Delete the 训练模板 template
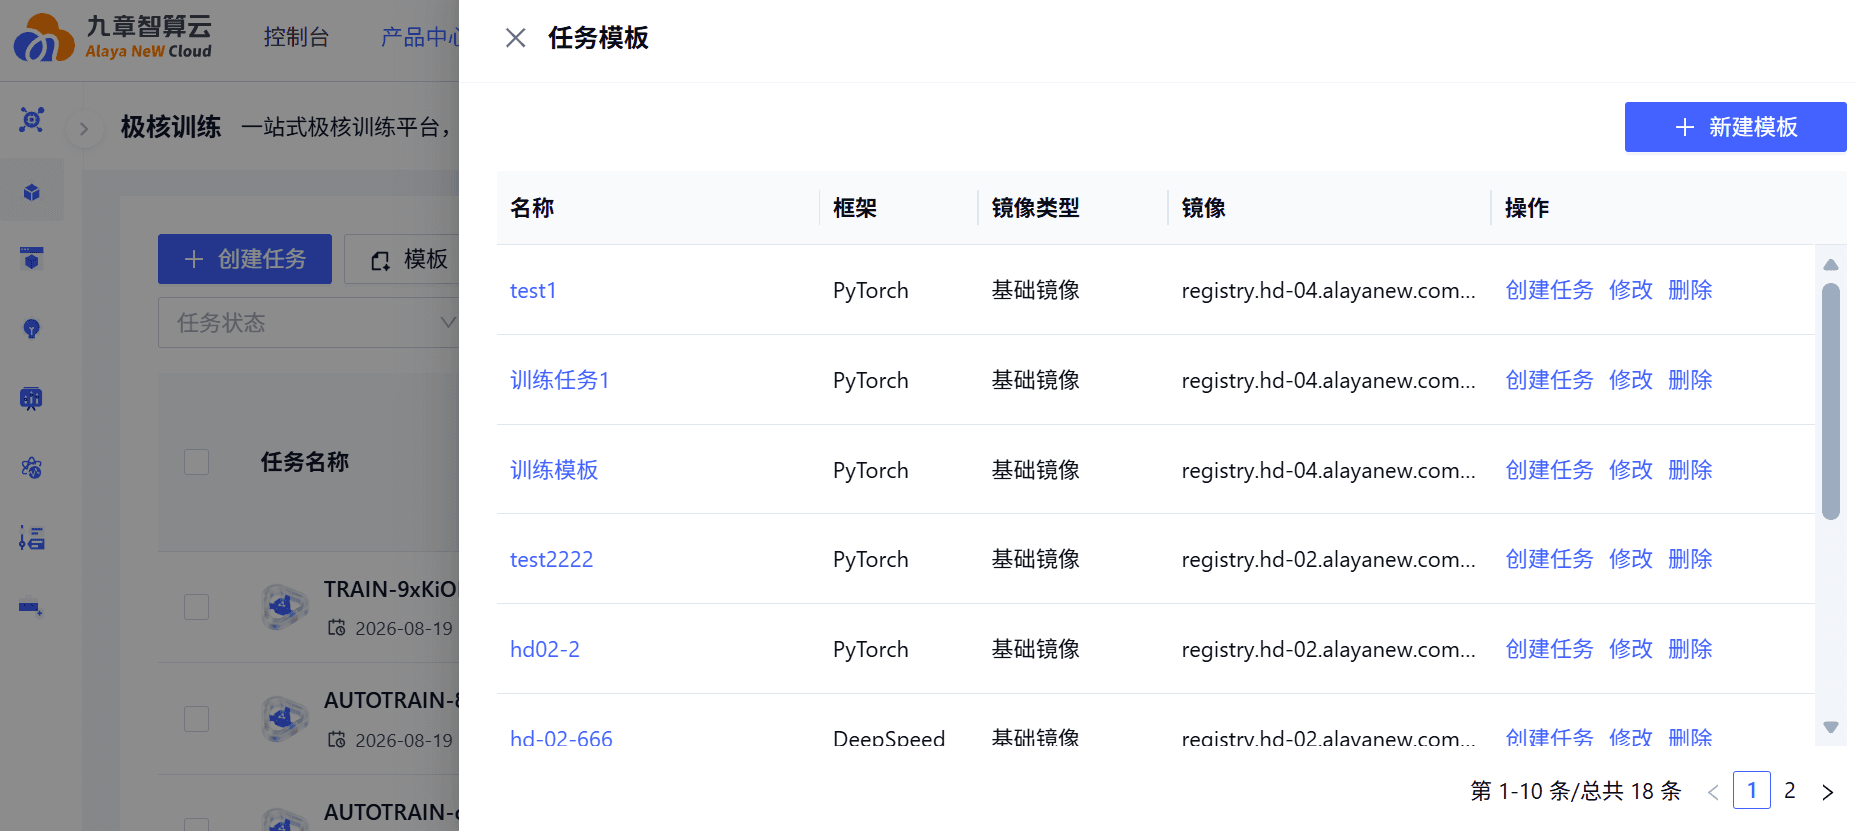 tap(1691, 471)
